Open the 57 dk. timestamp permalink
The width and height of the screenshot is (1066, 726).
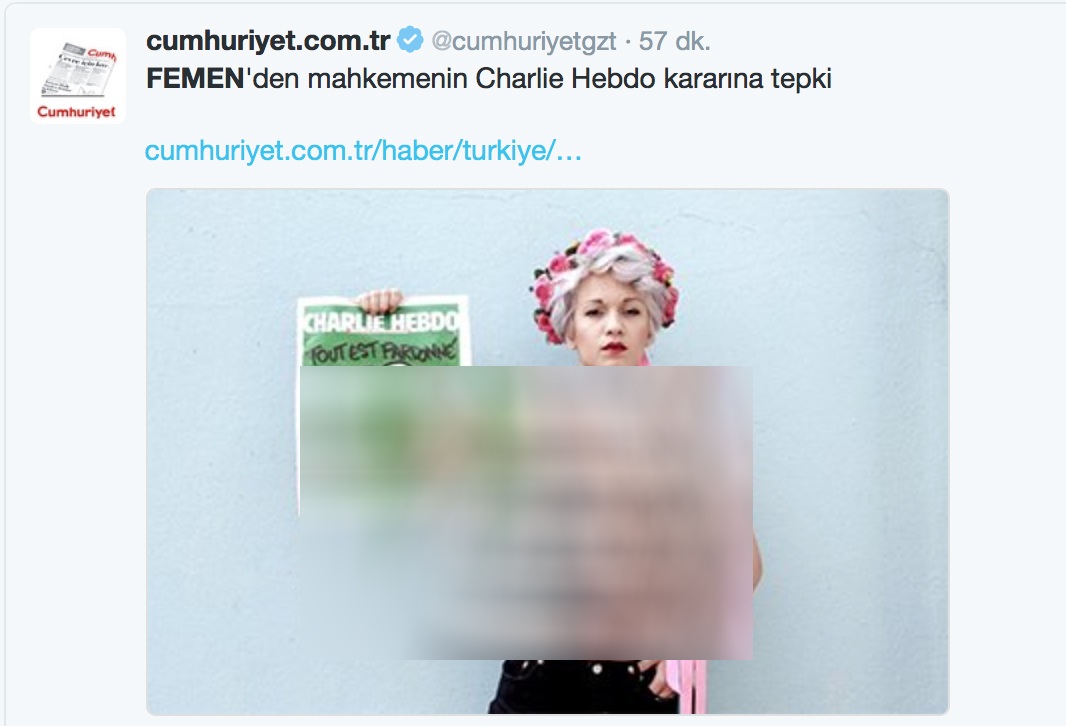click(674, 41)
